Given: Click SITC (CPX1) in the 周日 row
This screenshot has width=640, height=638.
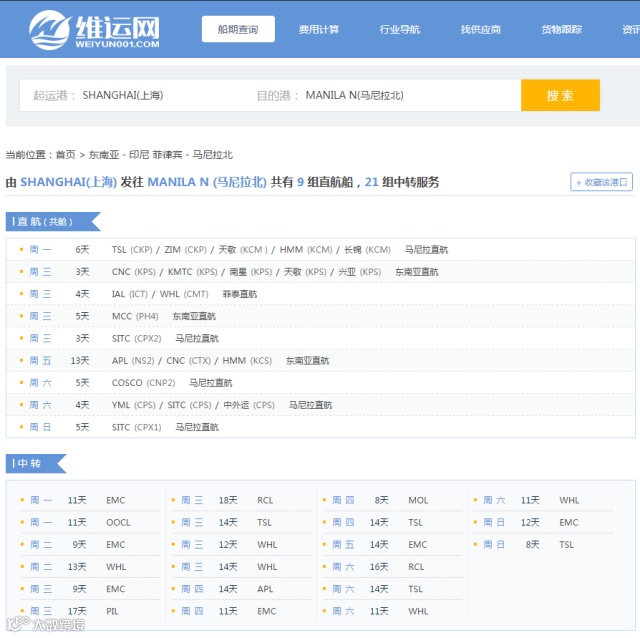Looking at the screenshot, I should 136,427.
